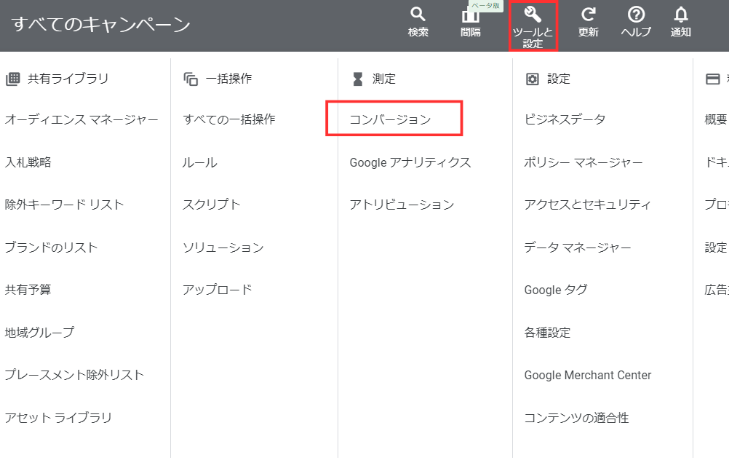Image resolution: width=729 pixels, height=460 pixels.
Task: Click すべてのキャンペーン title
Action: (x=101, y=24)
